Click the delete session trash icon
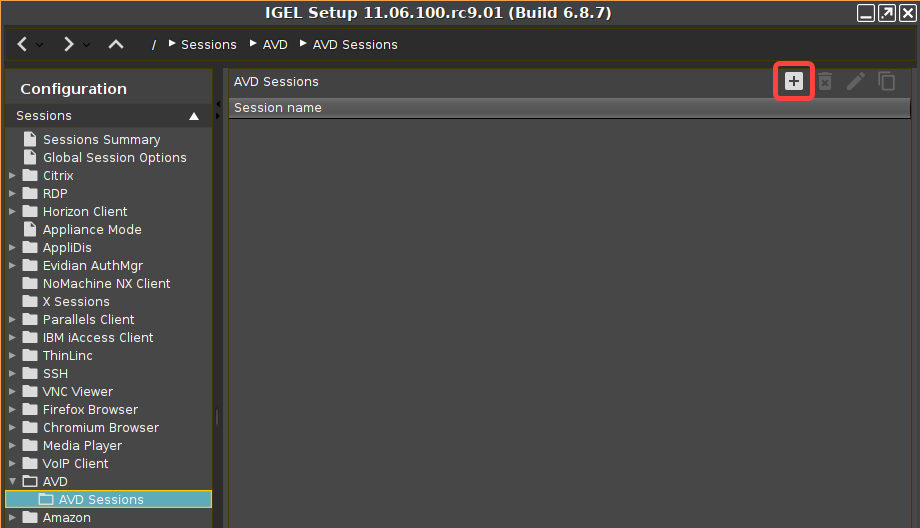The image size is (920, 528). point(824,81)
